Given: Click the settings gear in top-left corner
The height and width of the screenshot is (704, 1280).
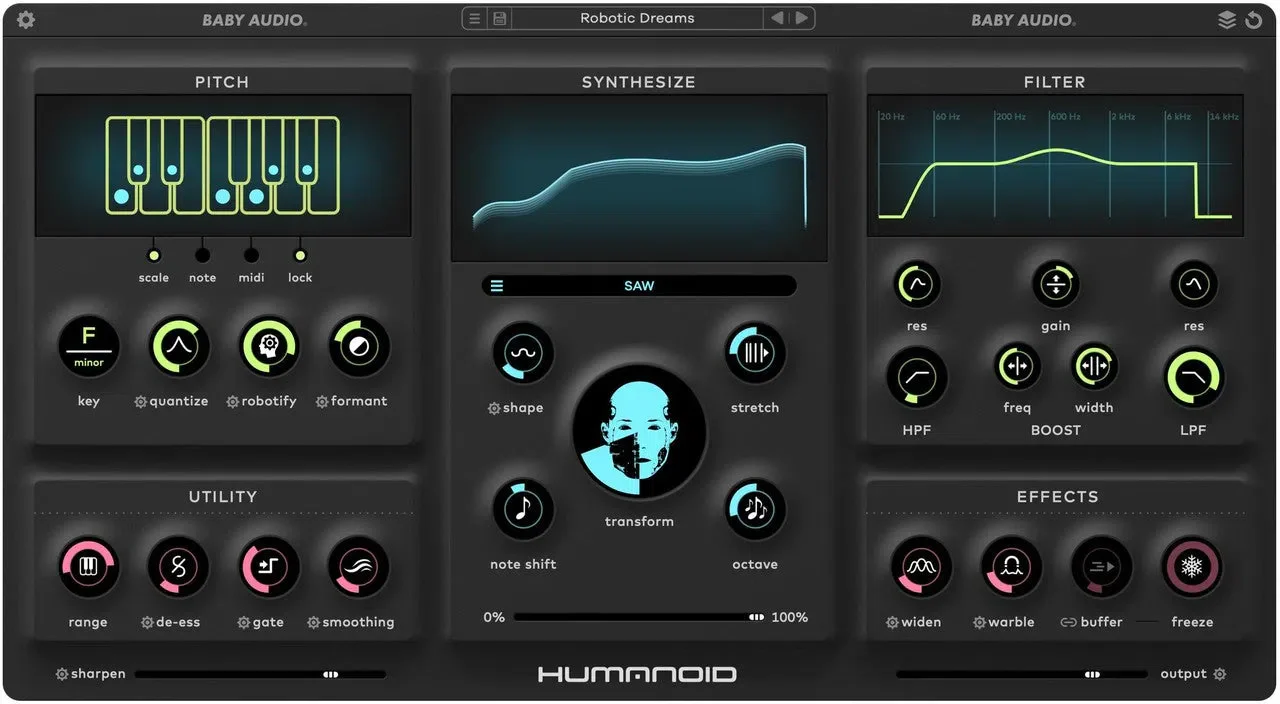Looking at the screenshot, I should pyautogui.click(x=26, y=20).
